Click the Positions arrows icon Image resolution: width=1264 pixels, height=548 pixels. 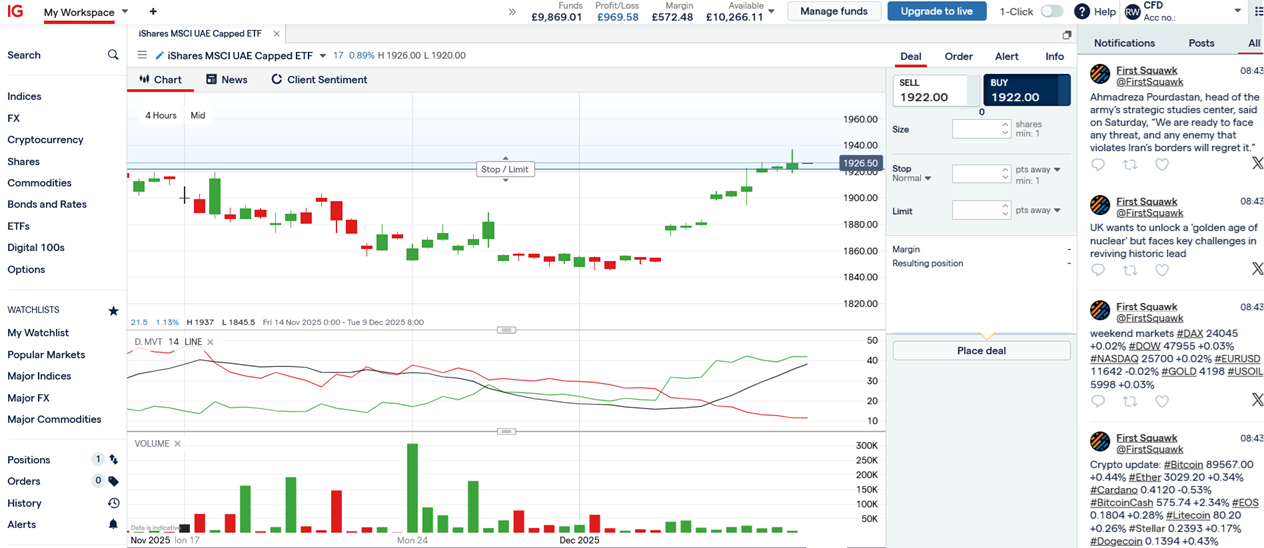coord(114,460)
